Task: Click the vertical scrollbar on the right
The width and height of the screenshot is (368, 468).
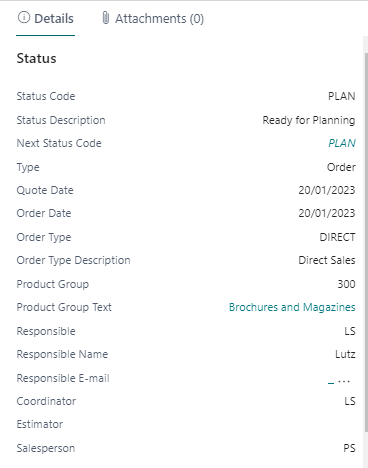Action: (365, 242)
